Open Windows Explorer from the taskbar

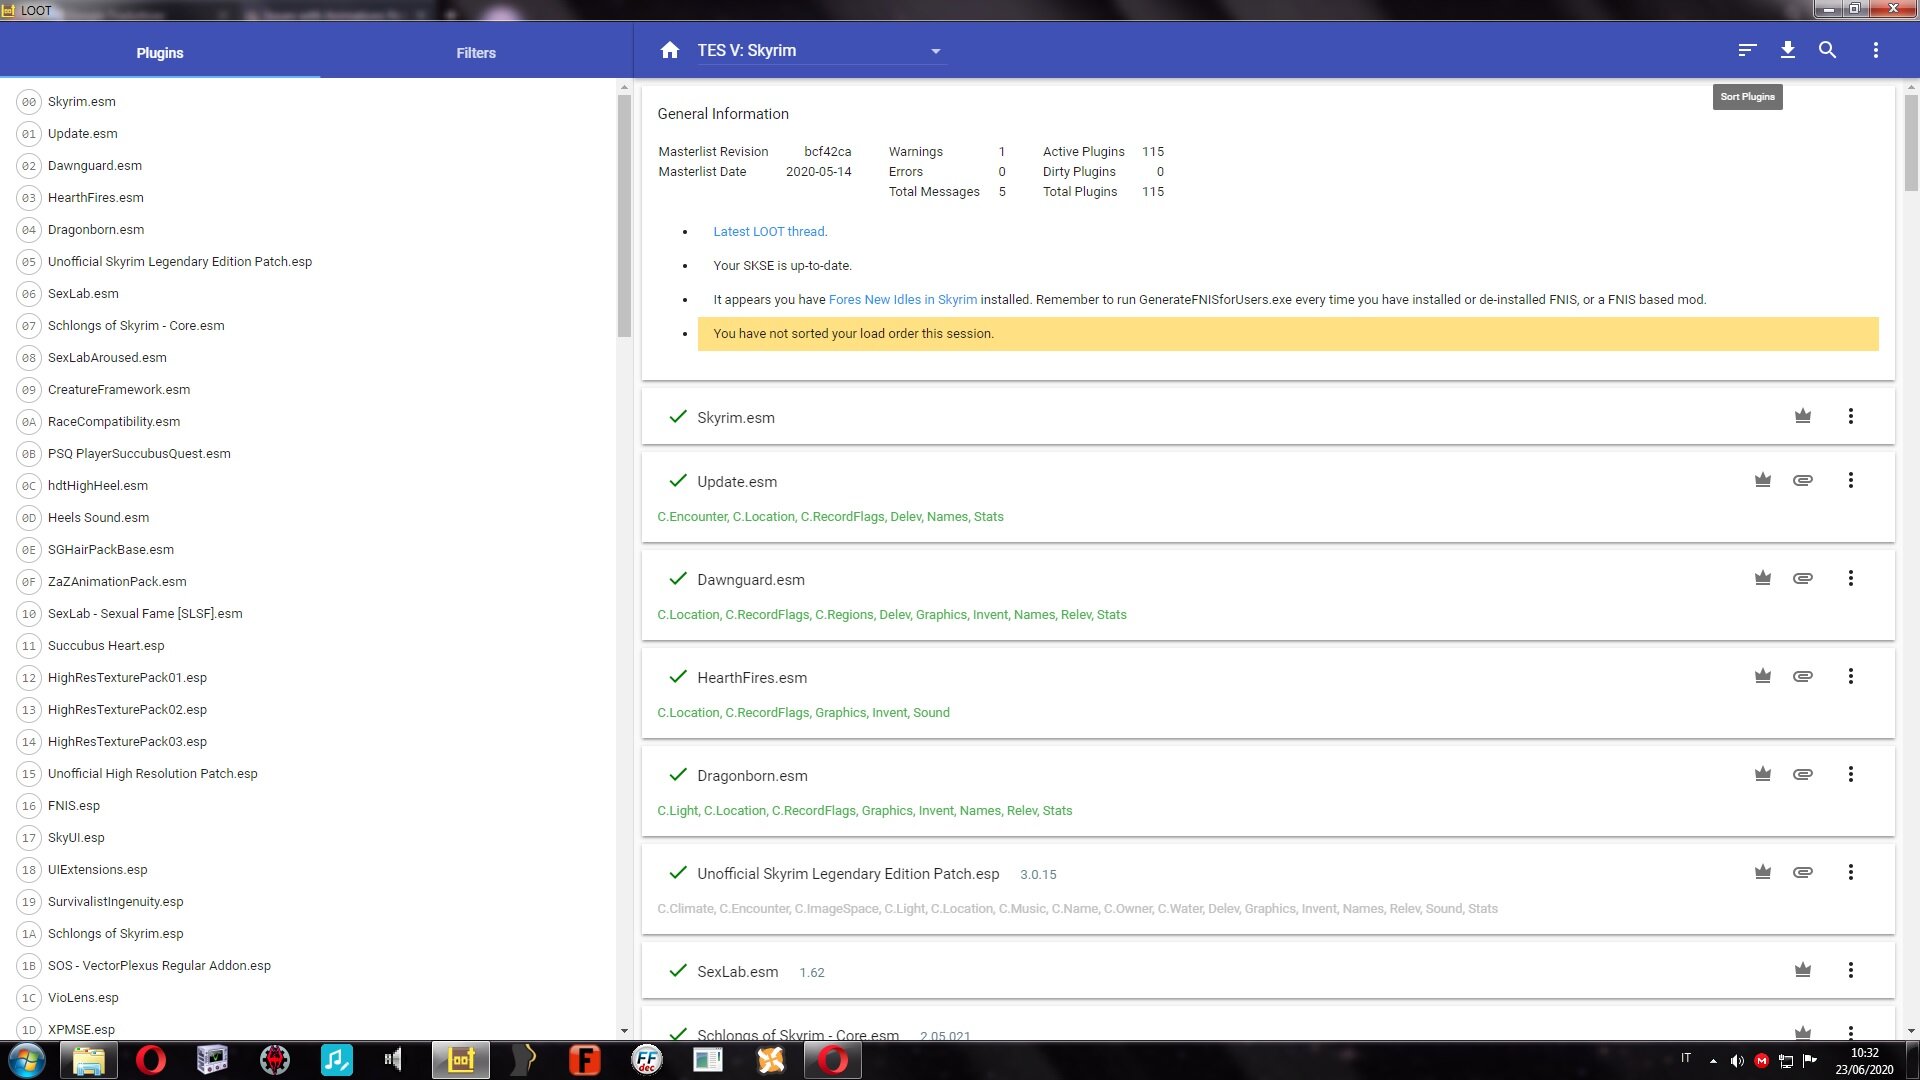[89, 1060]
